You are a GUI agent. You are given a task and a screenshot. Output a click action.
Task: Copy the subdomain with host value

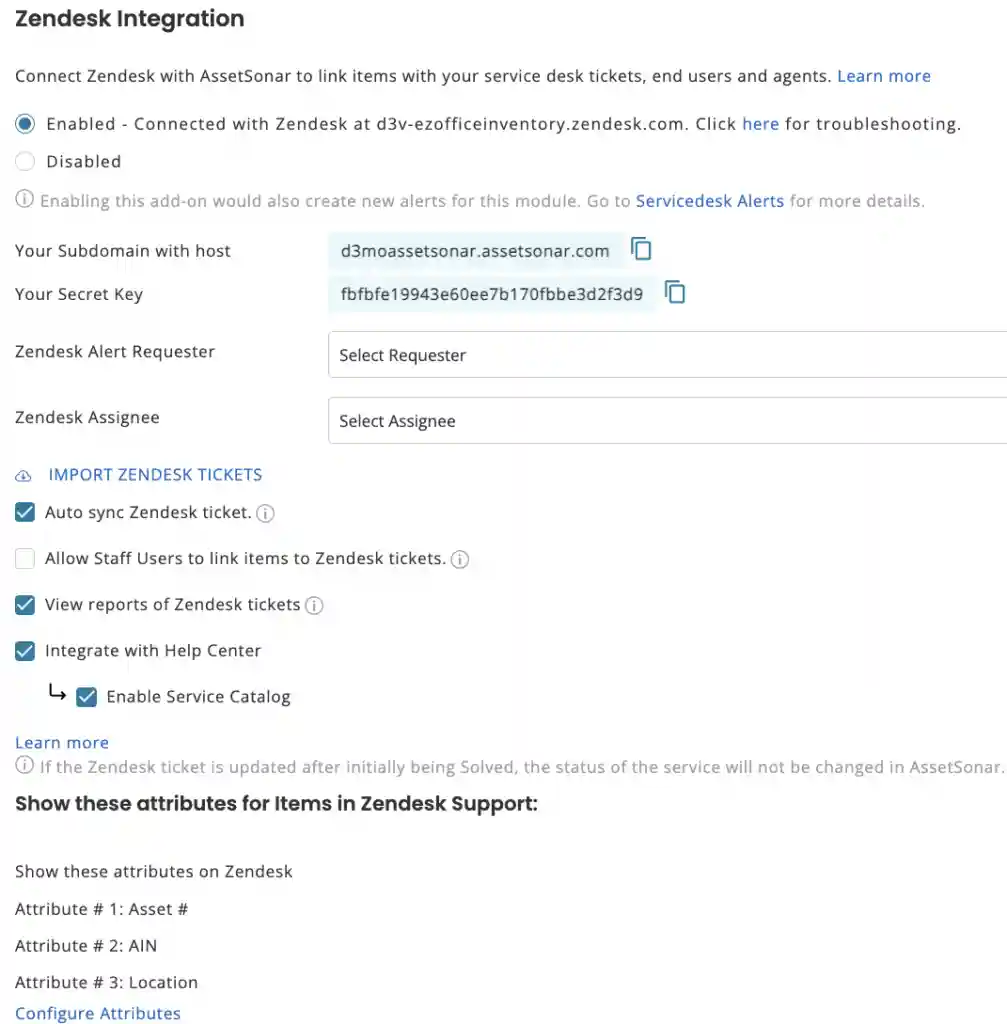click(x=641, y=249)
